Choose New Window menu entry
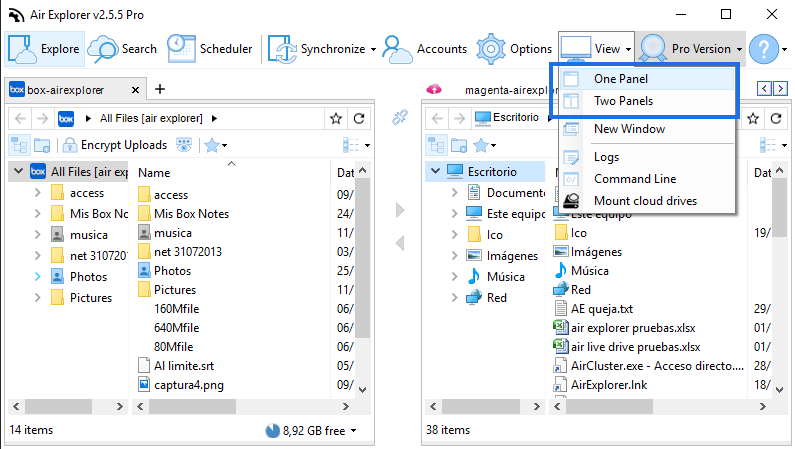The image size is (795, 449). 647,129
